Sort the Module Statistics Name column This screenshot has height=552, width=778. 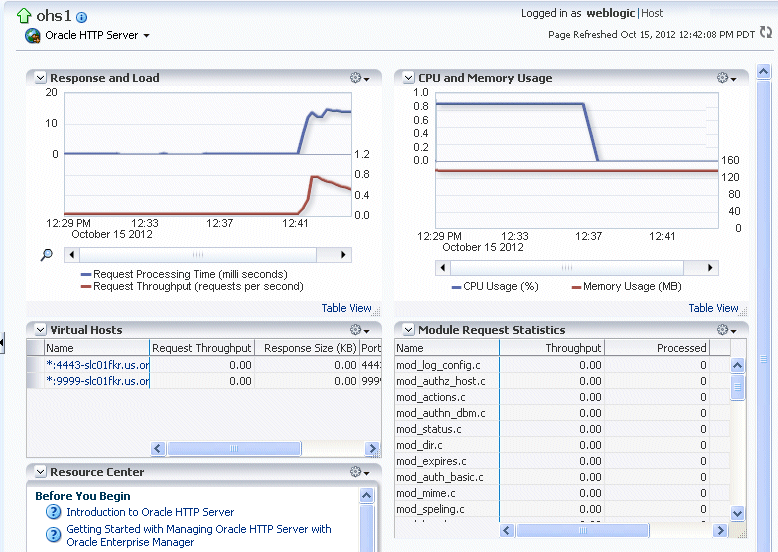[447, 348]
